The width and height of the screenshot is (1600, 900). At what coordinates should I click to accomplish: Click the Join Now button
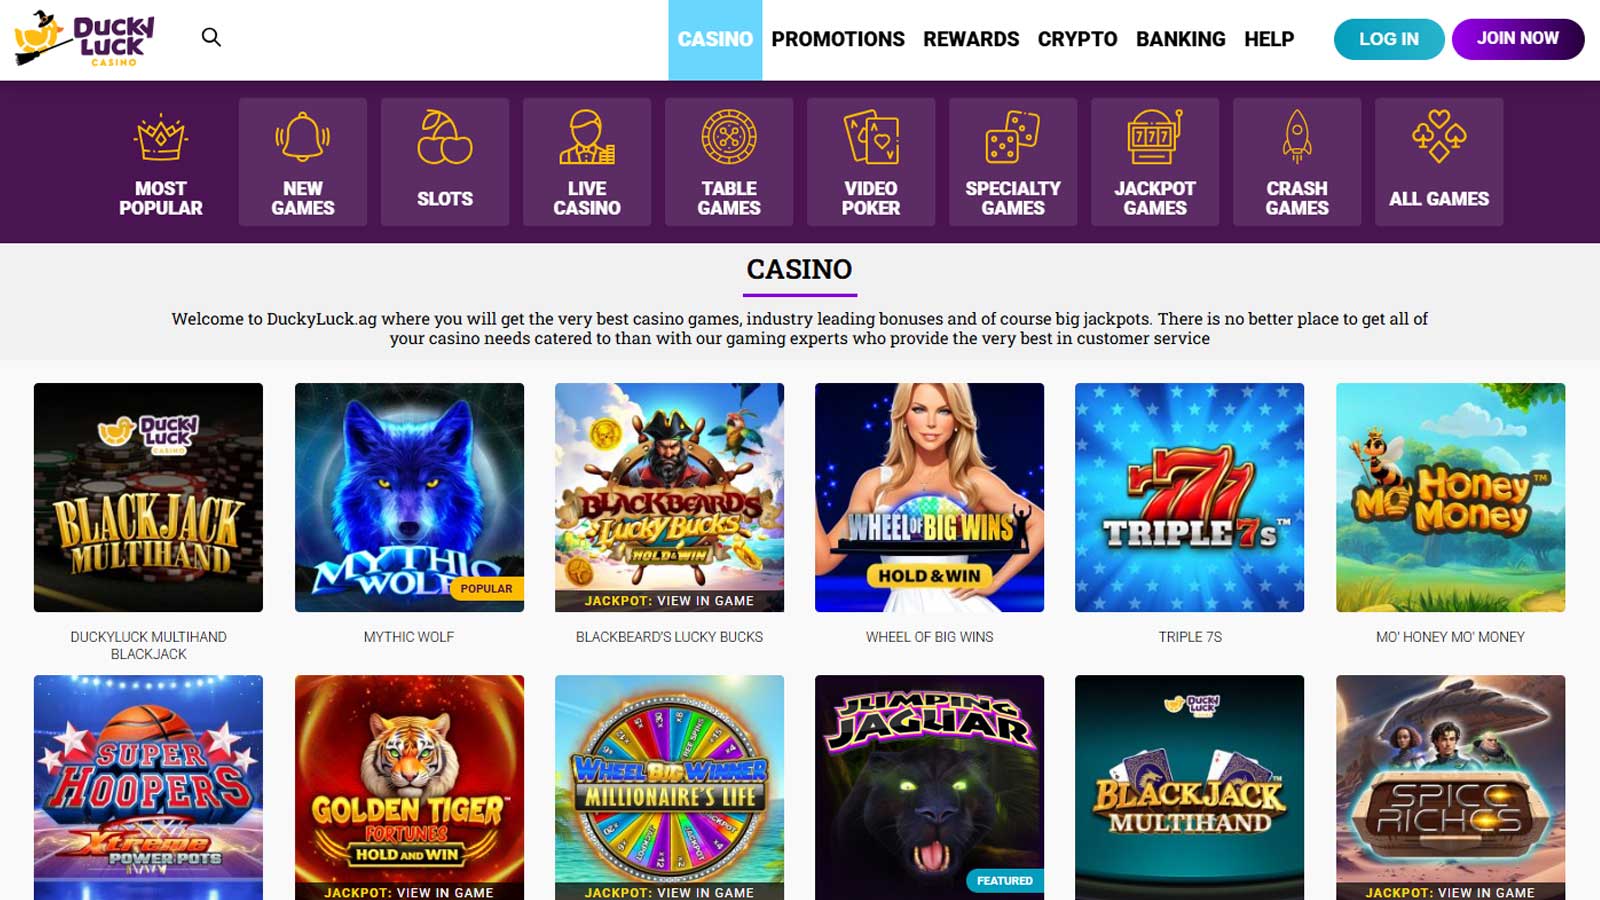tap(1518, 39)
